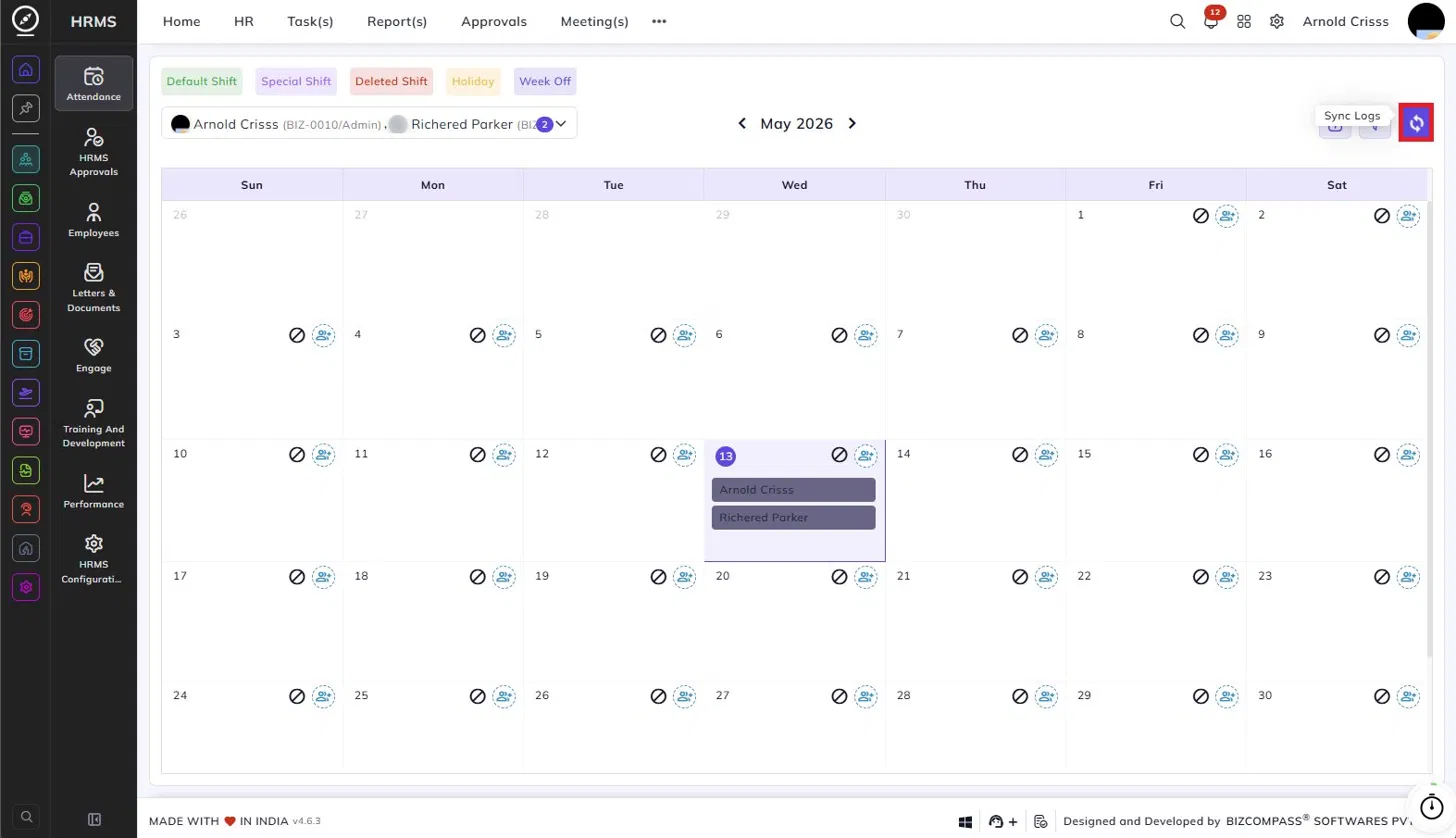Go to previous month arrow
Viewport: 1456px width, 838px height.
(742, 124)
